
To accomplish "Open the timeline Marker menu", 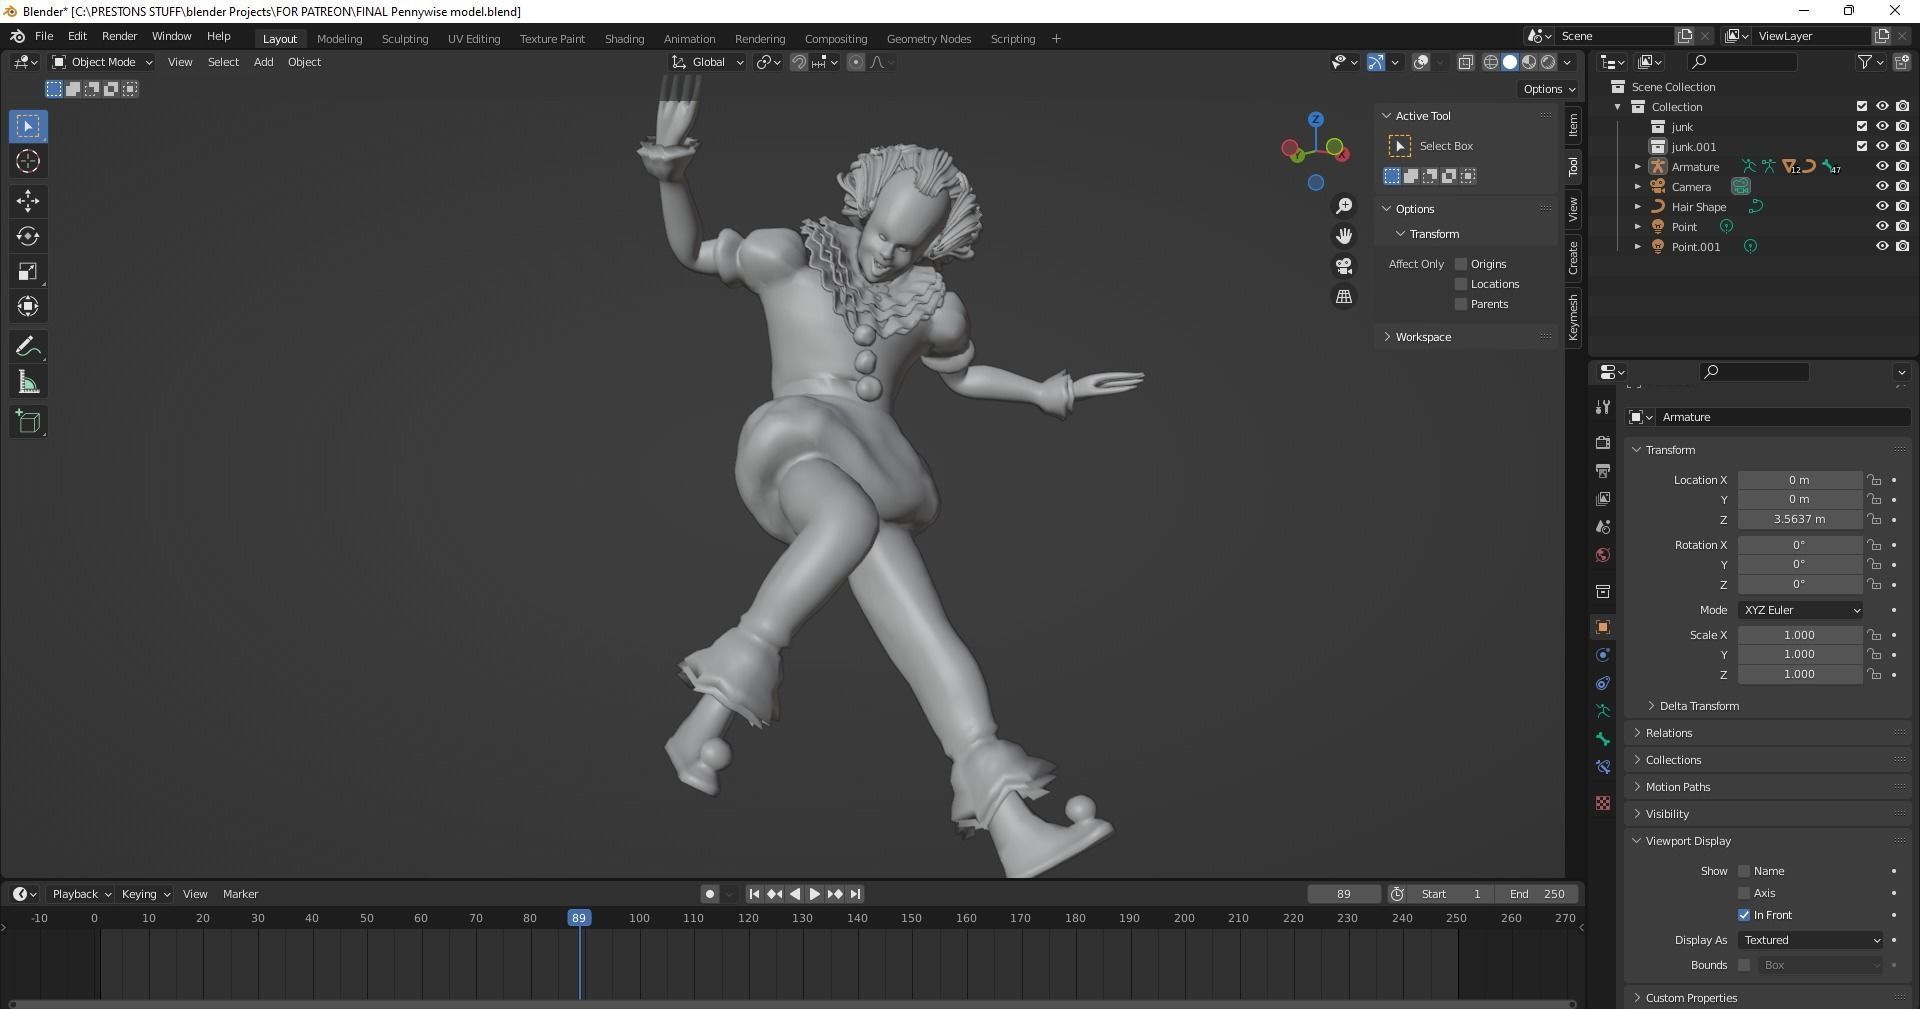I will pyautogui.click(x=240, y=894).
